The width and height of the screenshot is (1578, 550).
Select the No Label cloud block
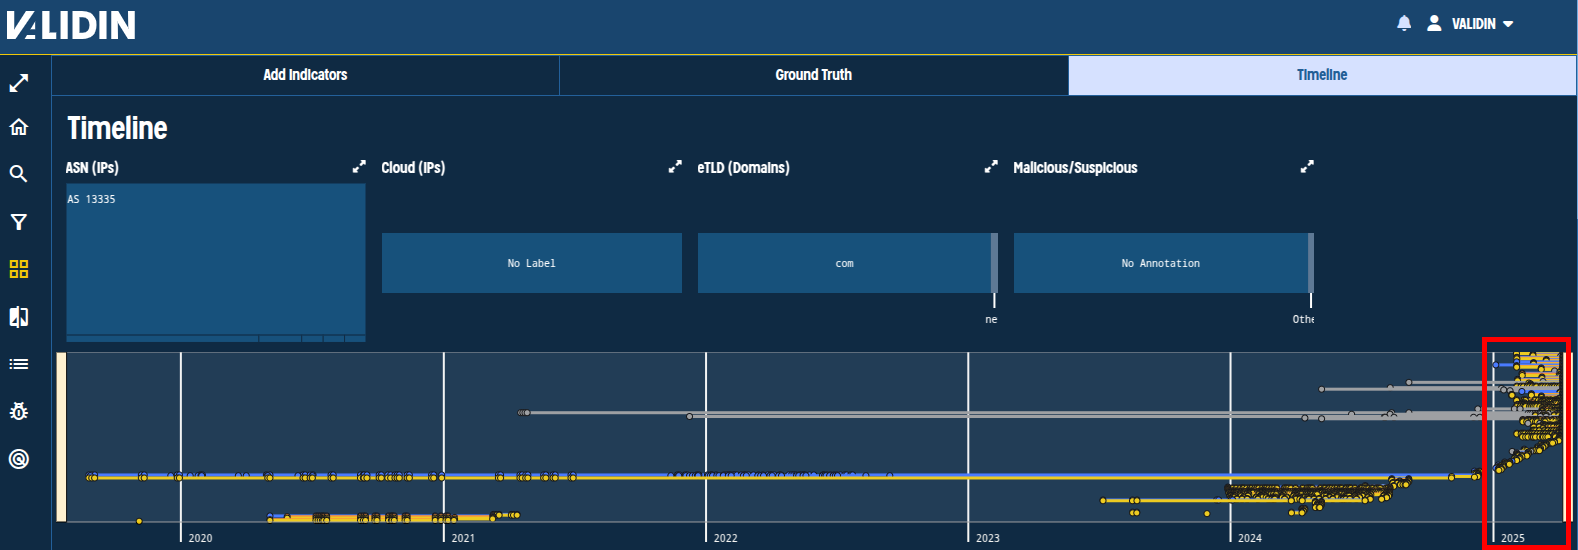click(532, 263)
